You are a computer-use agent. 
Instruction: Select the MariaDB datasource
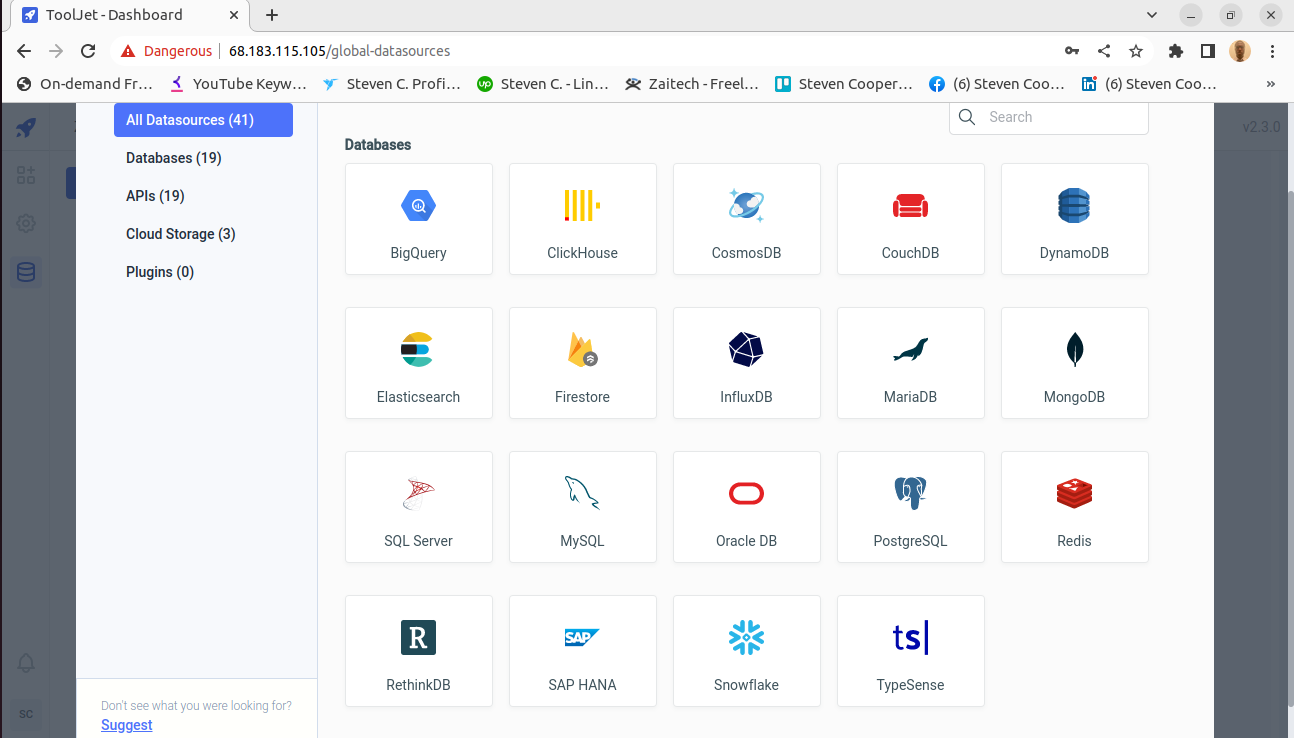911,363
